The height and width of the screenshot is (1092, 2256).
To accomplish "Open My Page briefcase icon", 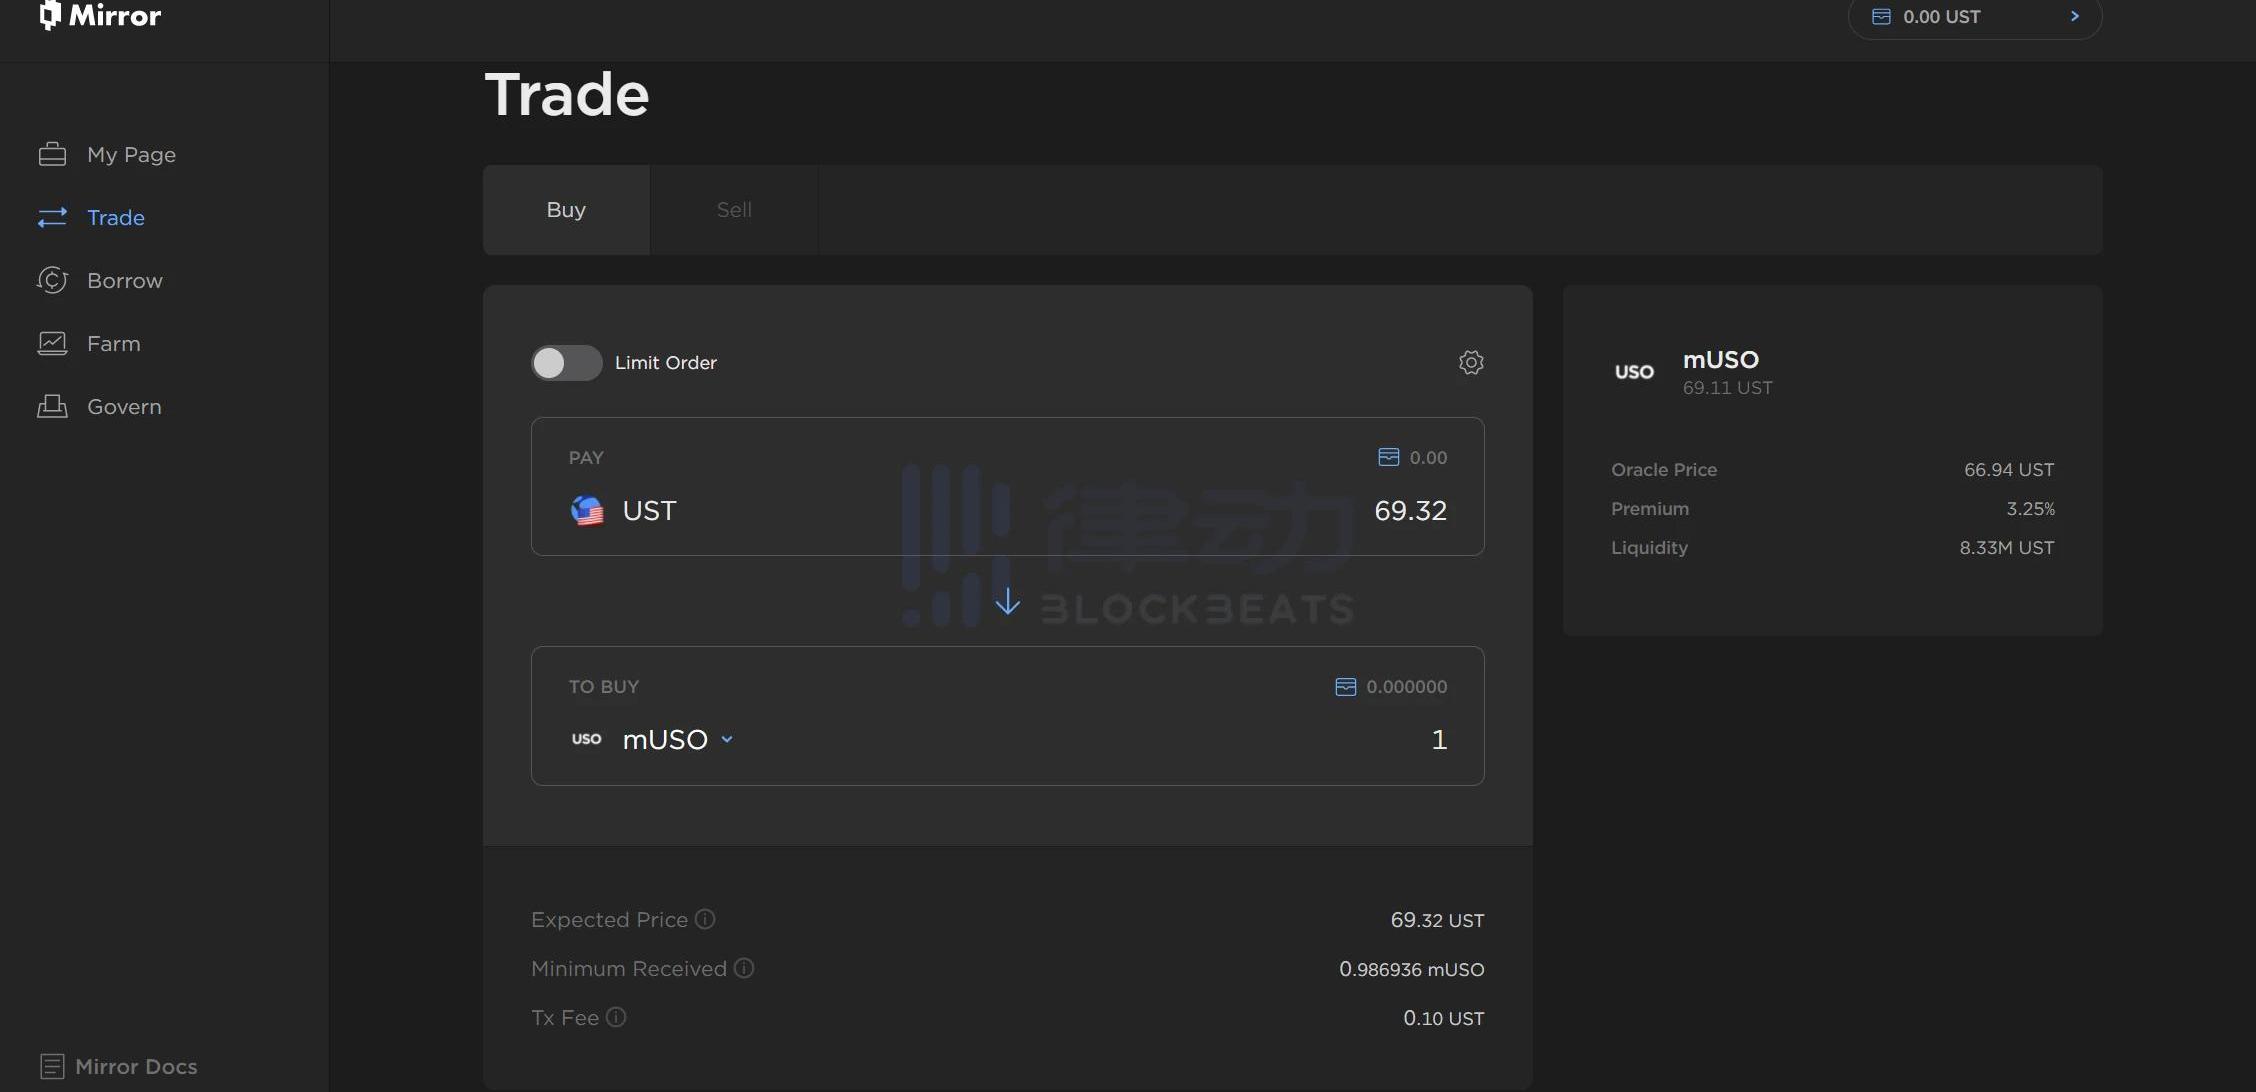I will pyautogui.click(x=52, y=154).
